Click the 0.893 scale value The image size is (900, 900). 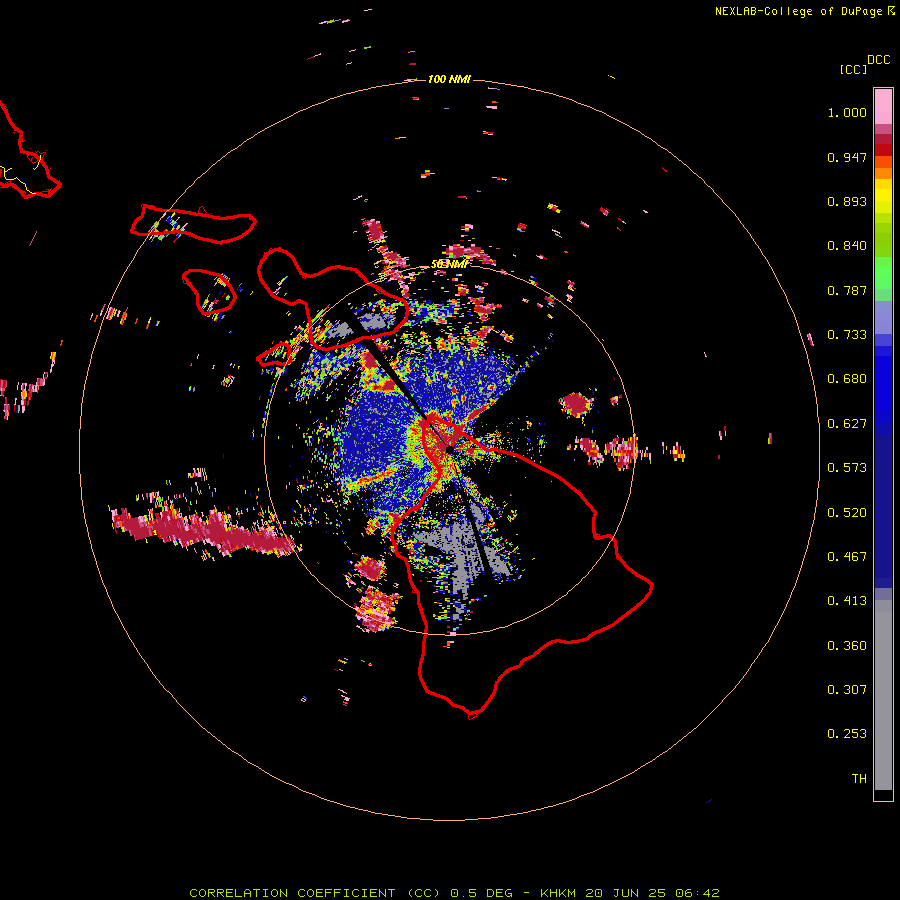click(x=847, y=201)
